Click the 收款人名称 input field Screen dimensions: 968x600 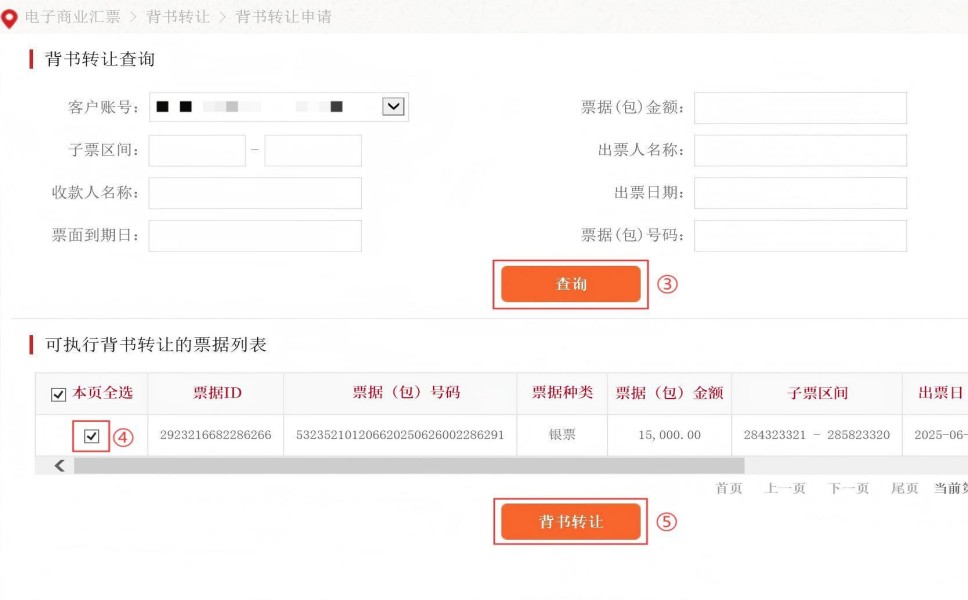pos(255,193)
